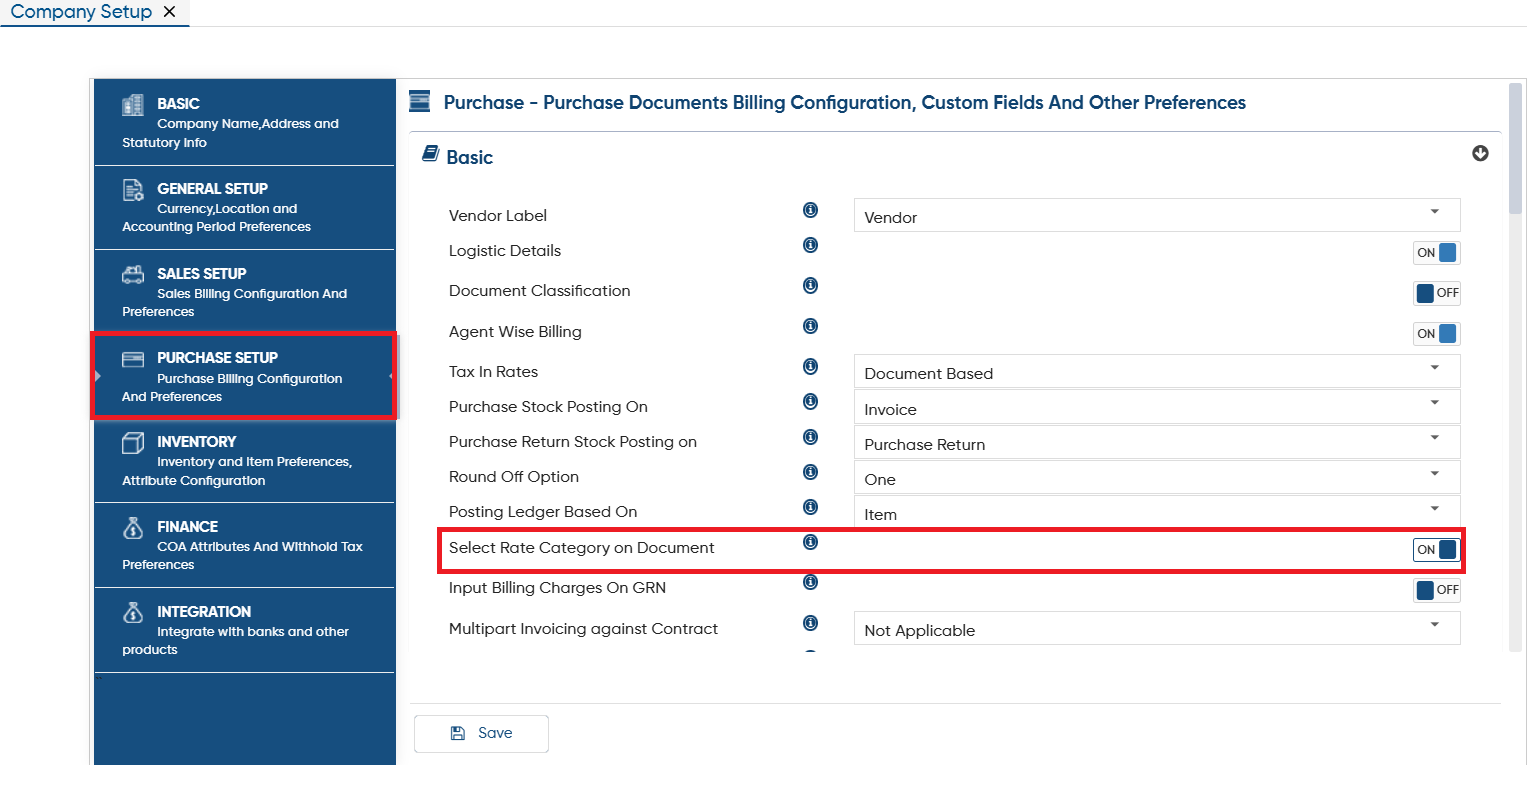This screenshot has width=1527, height=809.
Task: Enable the Document Classification toggle
Action: tap(1437, 293)
